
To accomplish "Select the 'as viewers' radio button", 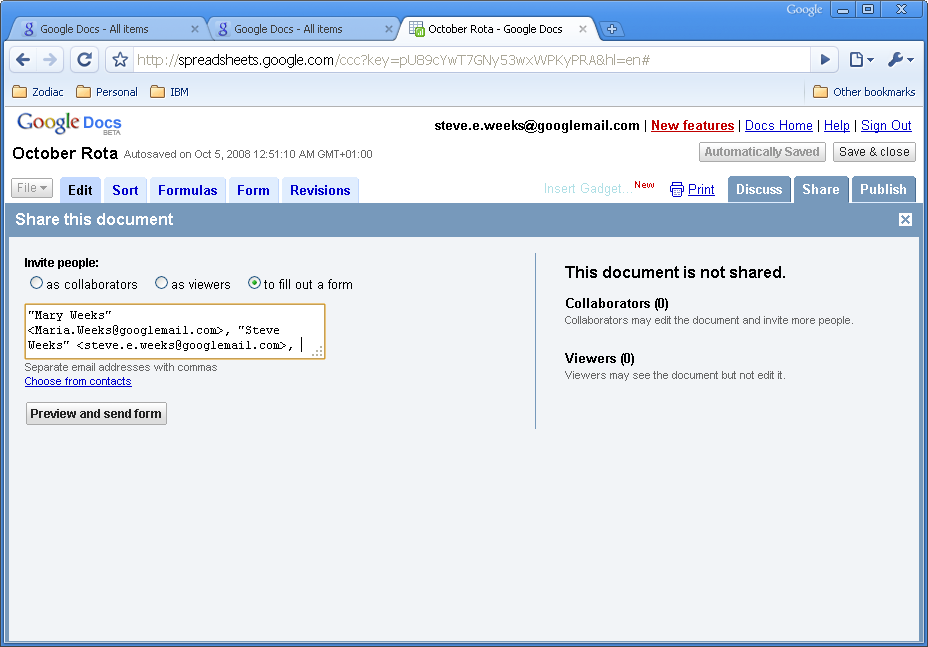I will pyautogui.click(x=162, y=283).
